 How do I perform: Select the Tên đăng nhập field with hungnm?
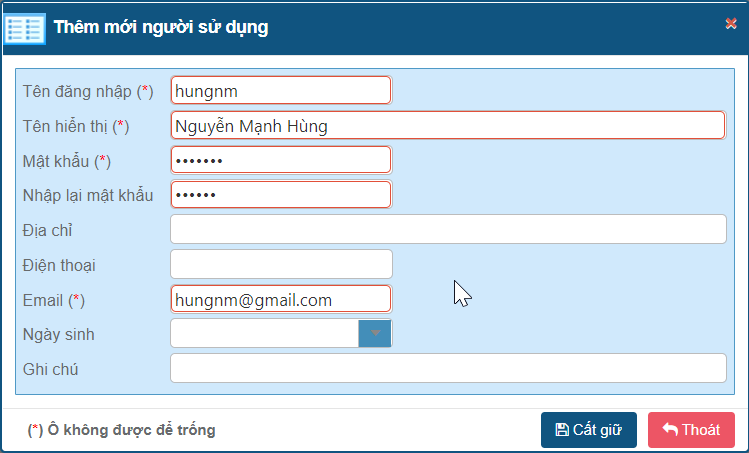click(280, 91)
